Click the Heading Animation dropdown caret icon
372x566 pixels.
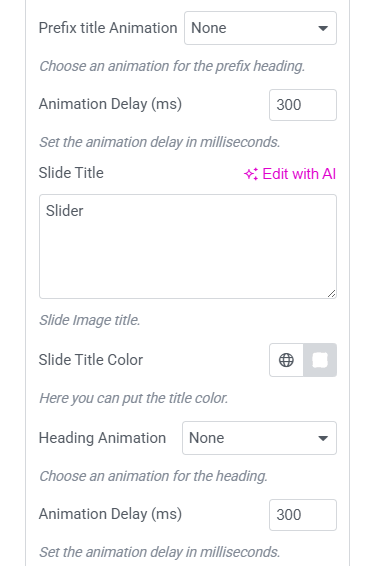tap(323, 438)
